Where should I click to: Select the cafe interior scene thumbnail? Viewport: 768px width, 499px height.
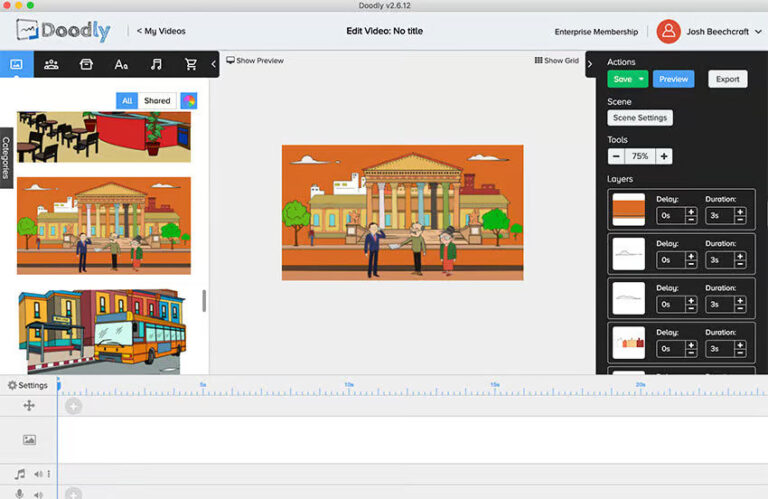[x=104, y=137]
